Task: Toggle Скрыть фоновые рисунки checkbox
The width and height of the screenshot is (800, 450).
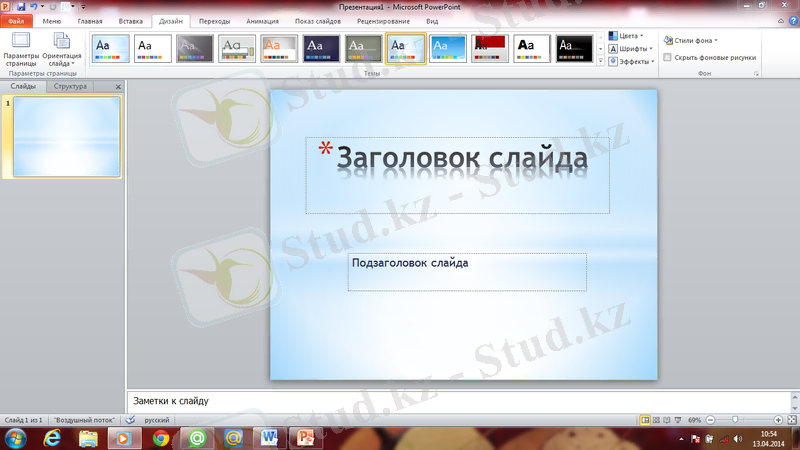Action: 668,58
